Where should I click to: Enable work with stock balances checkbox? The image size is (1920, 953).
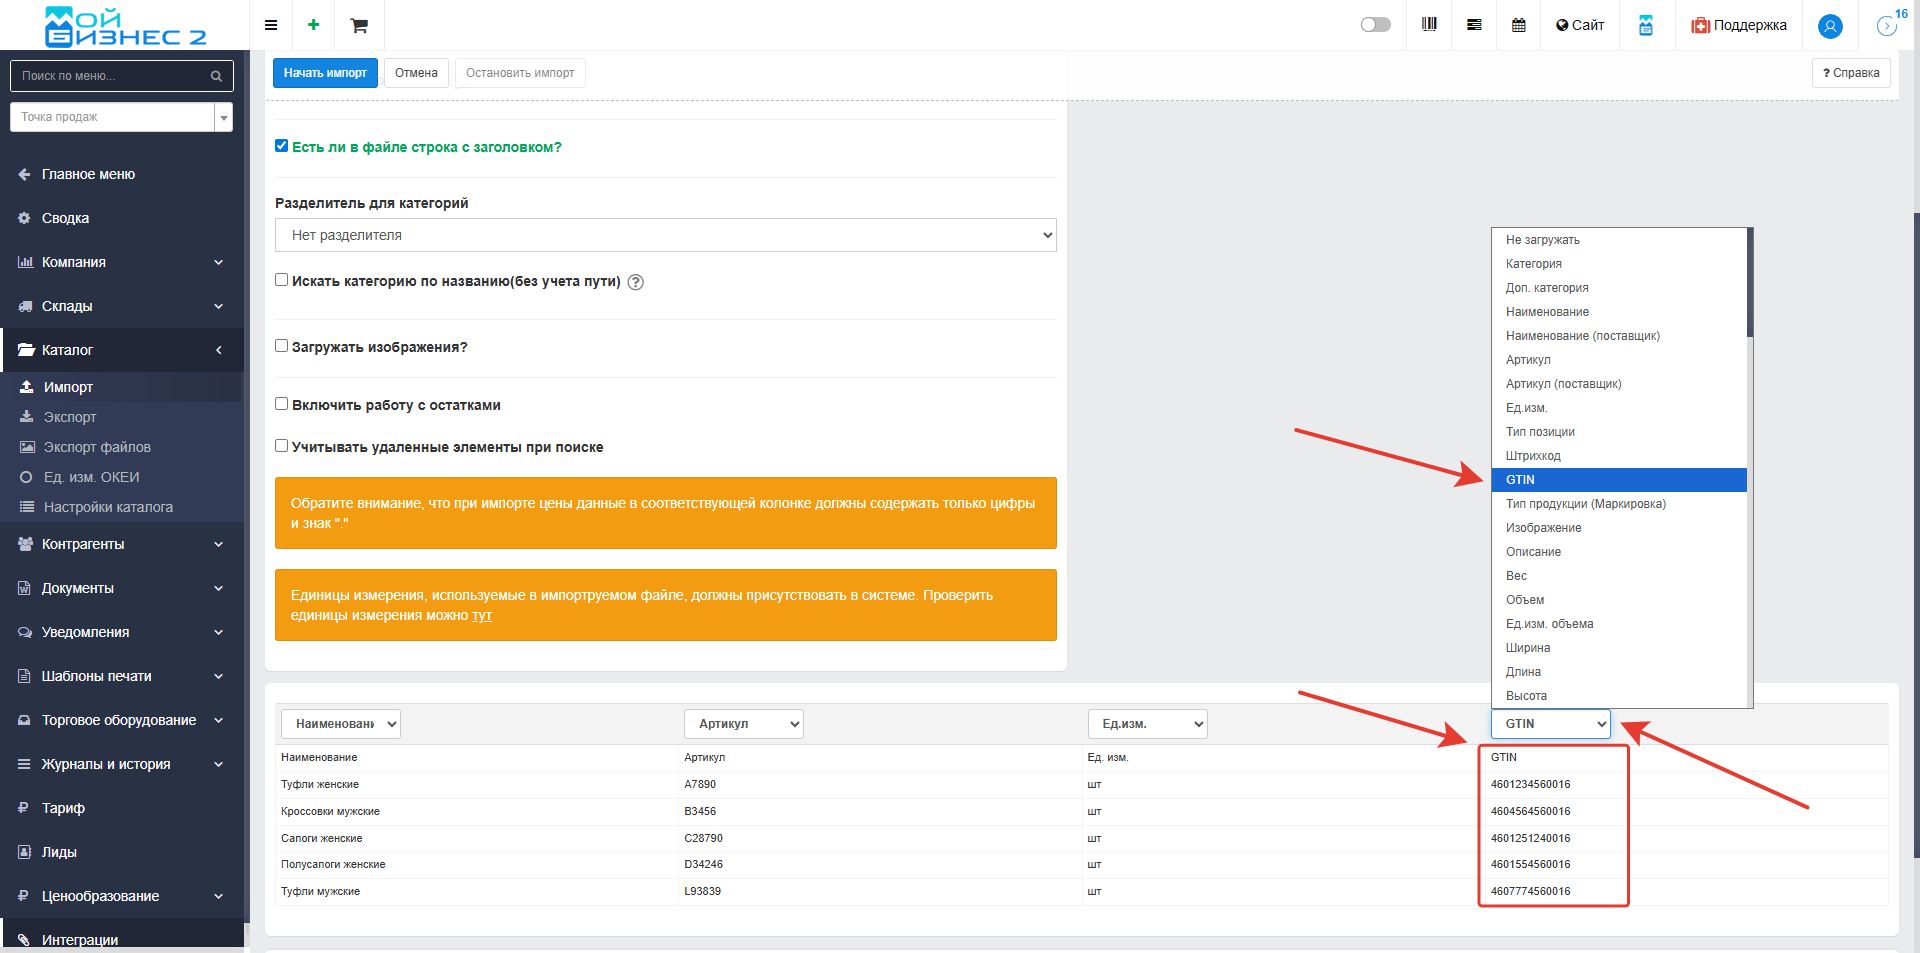(282, 404)
